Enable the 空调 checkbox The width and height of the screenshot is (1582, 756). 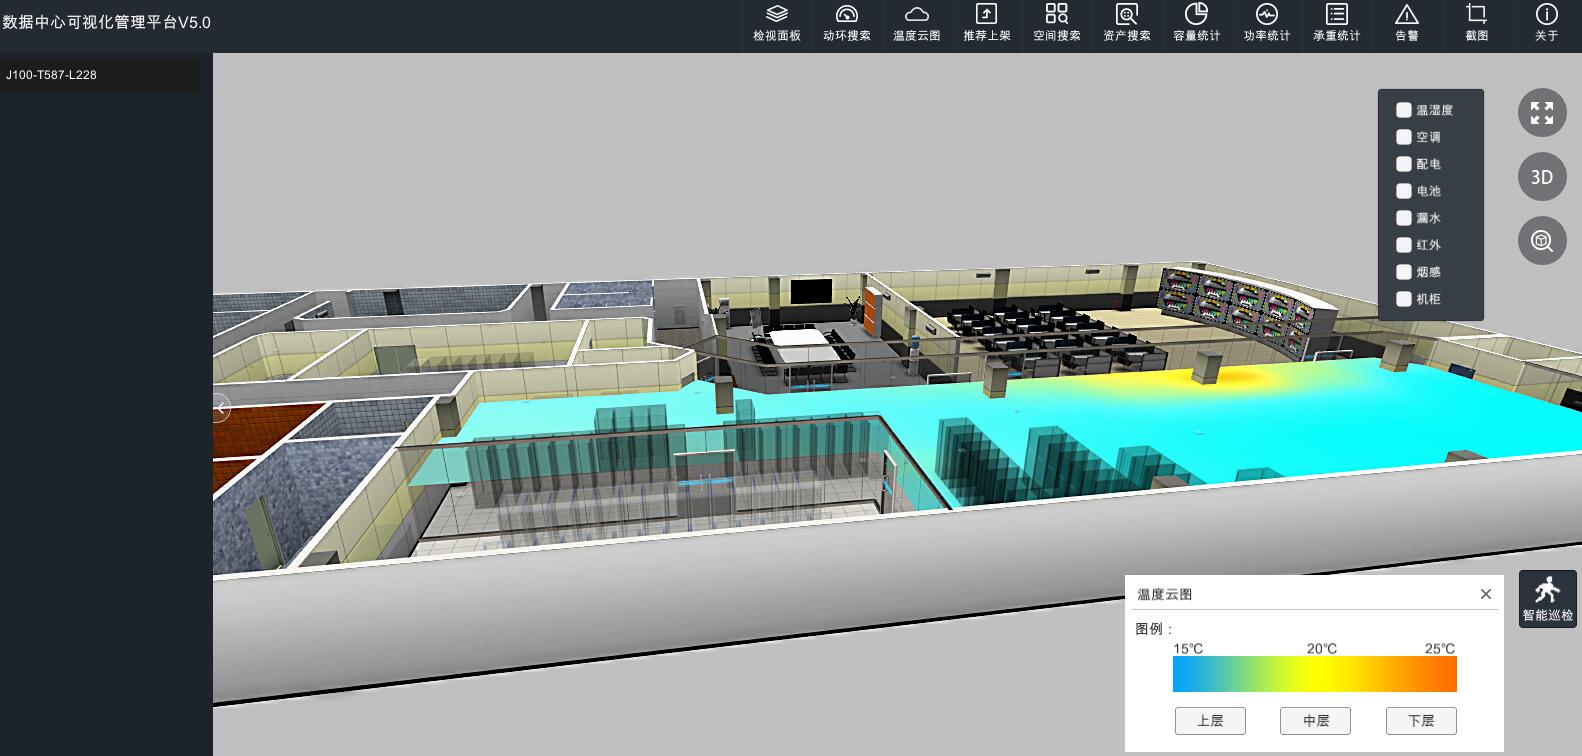click(x=1404, y=137)
